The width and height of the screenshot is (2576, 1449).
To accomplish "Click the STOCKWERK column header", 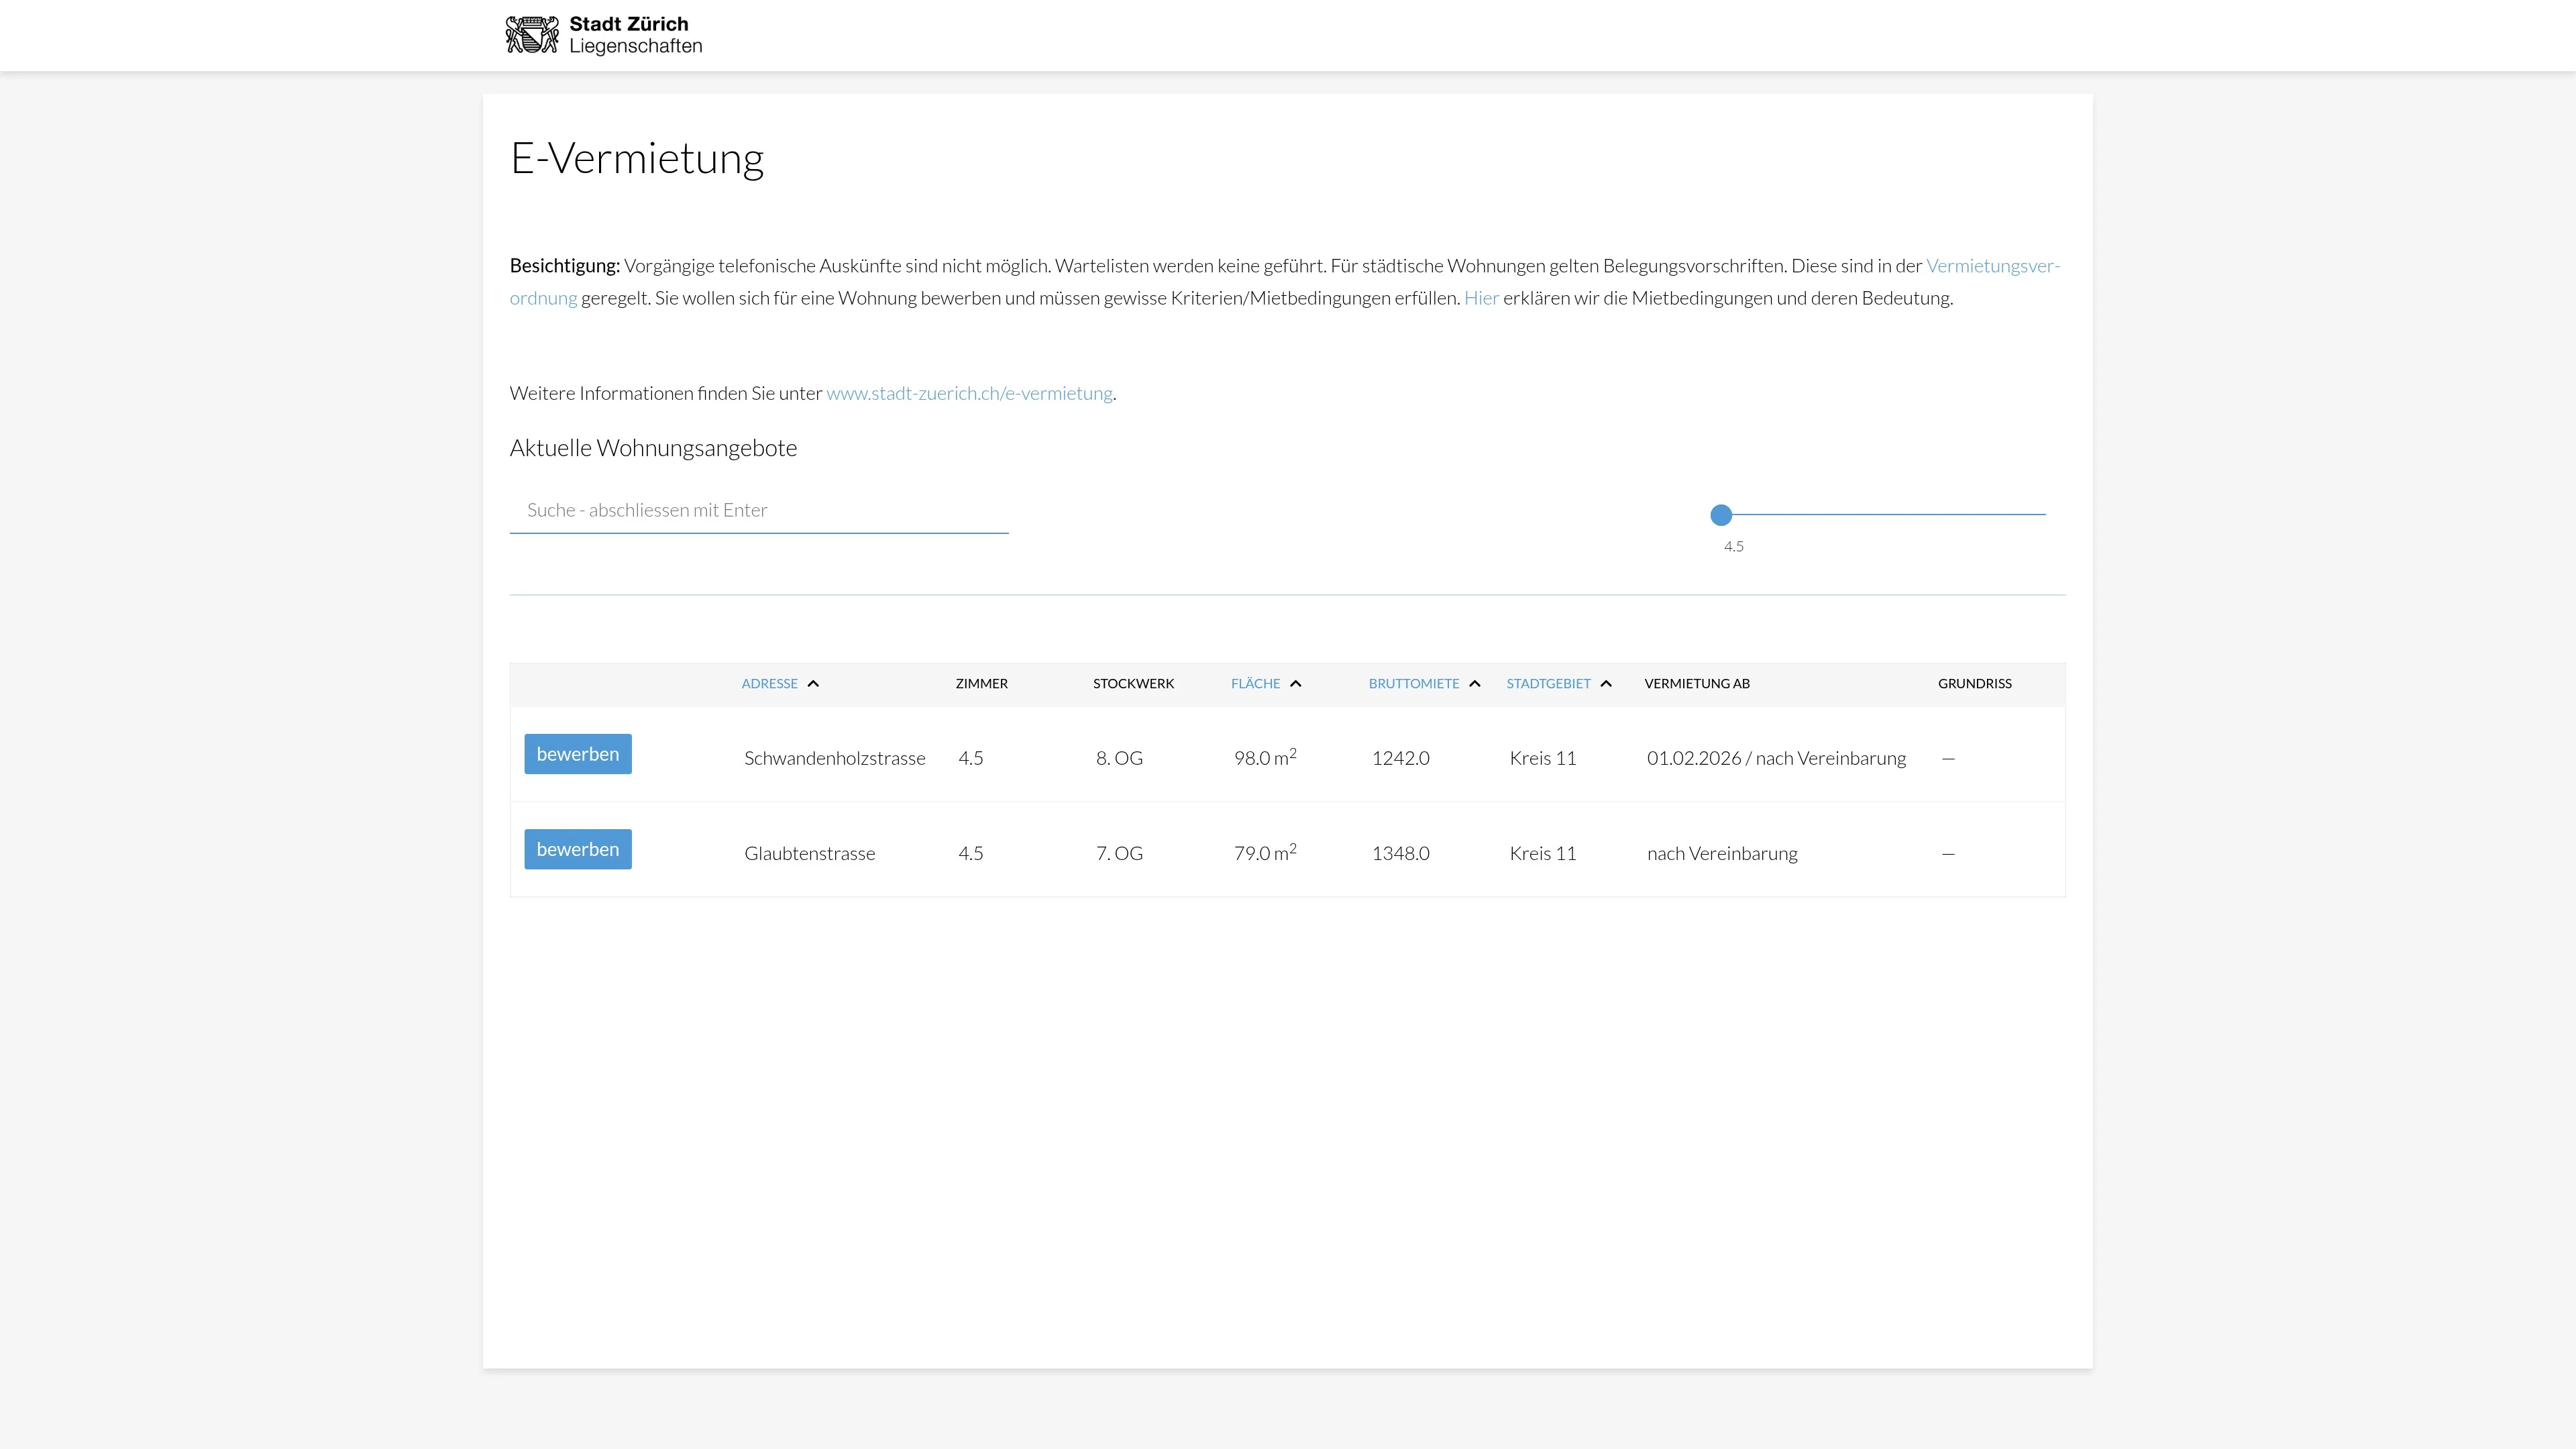I will pos(1133,684).
